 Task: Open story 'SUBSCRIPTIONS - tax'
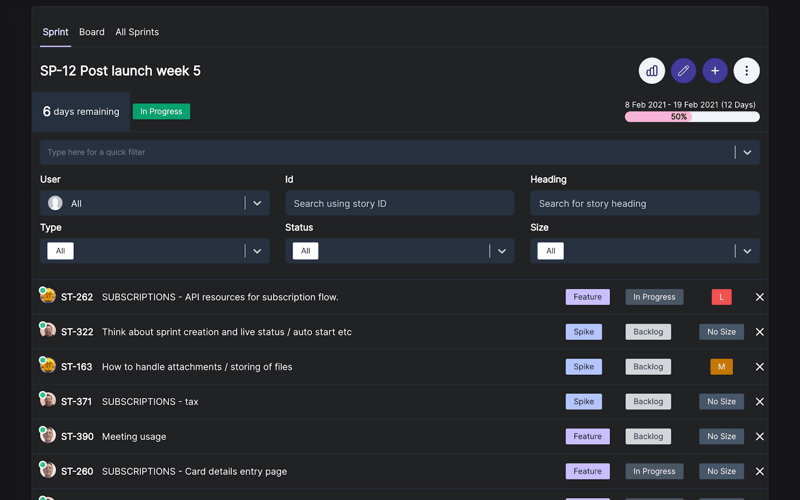pyautogui.click(x=150, y=402)
